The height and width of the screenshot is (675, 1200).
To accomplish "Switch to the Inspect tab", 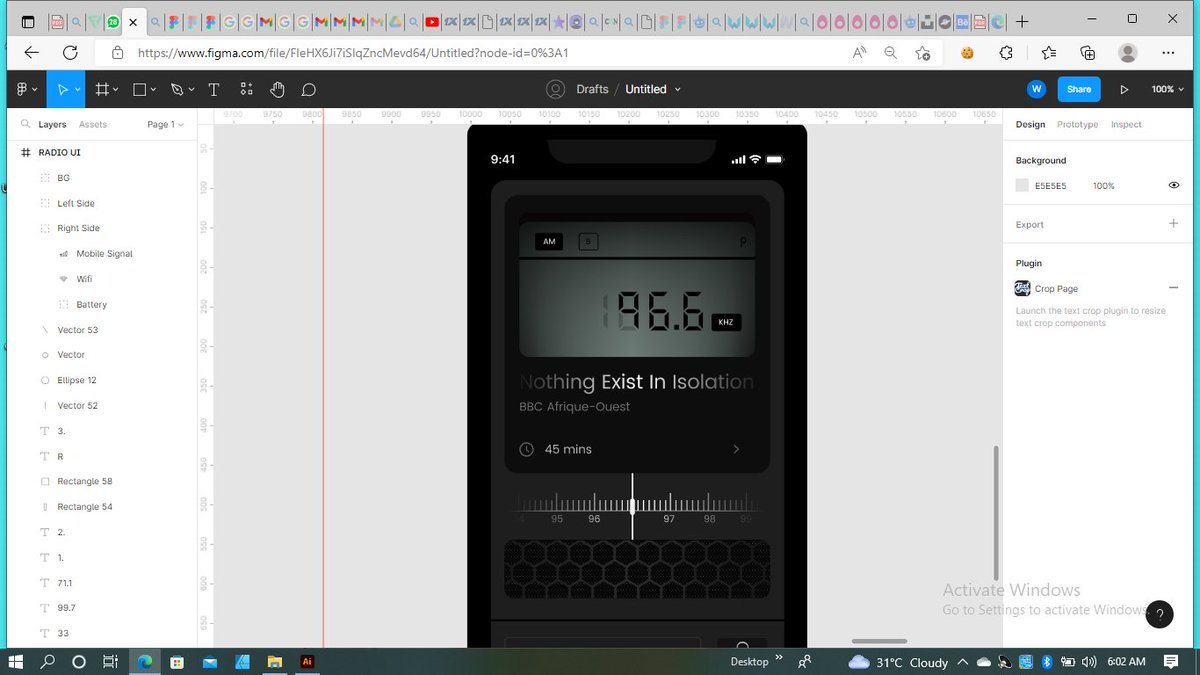I will [1126, 125].
